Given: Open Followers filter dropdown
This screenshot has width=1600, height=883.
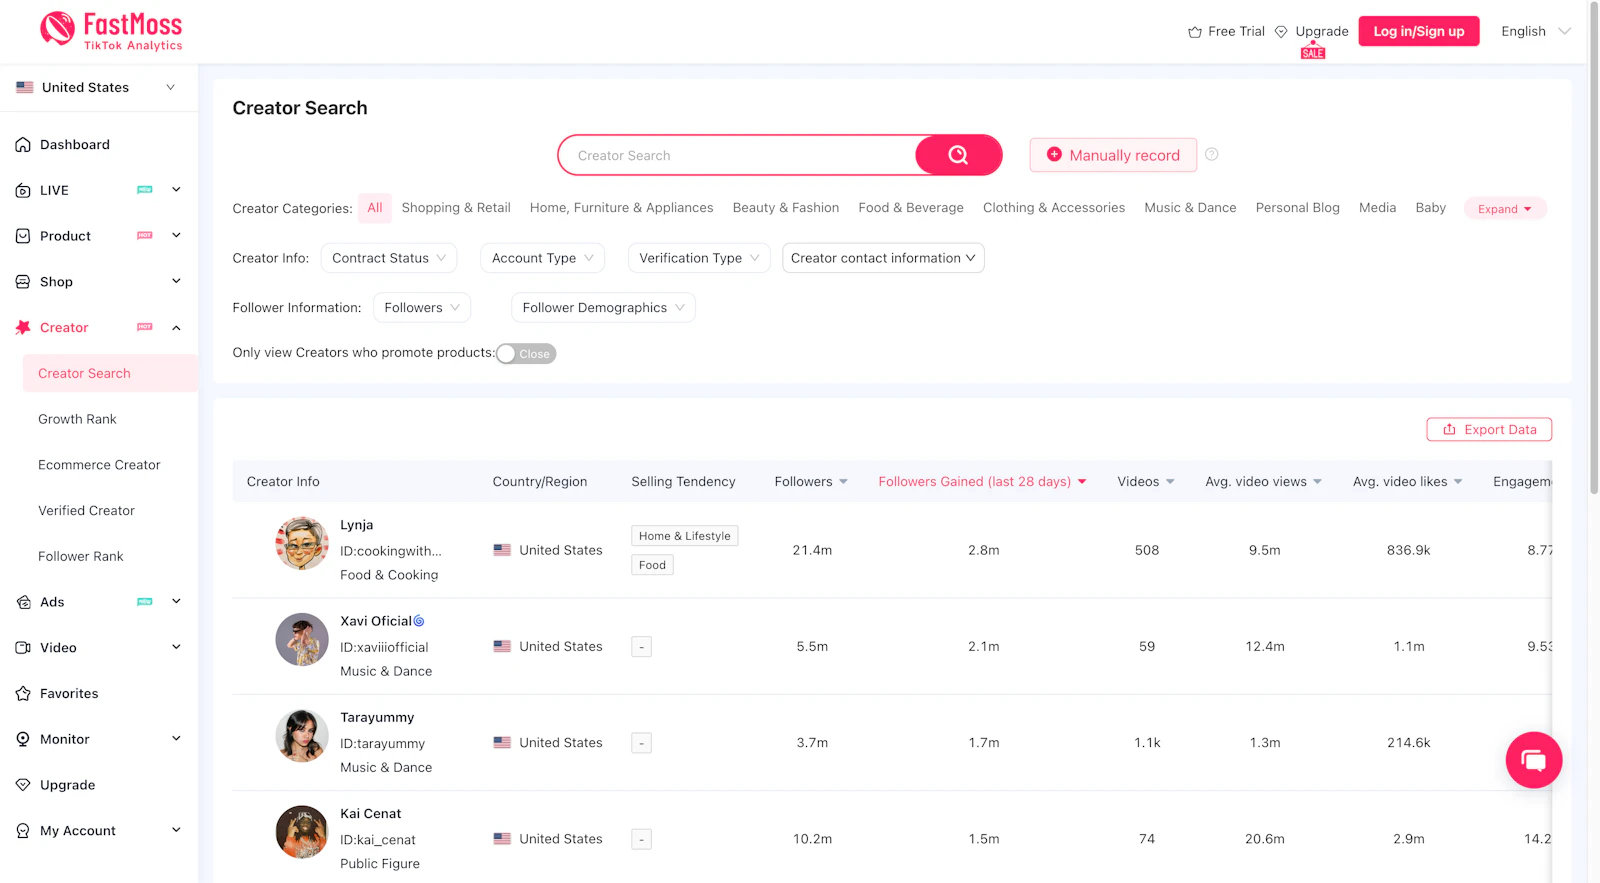Looking at the screenshot, I should 422,308.
